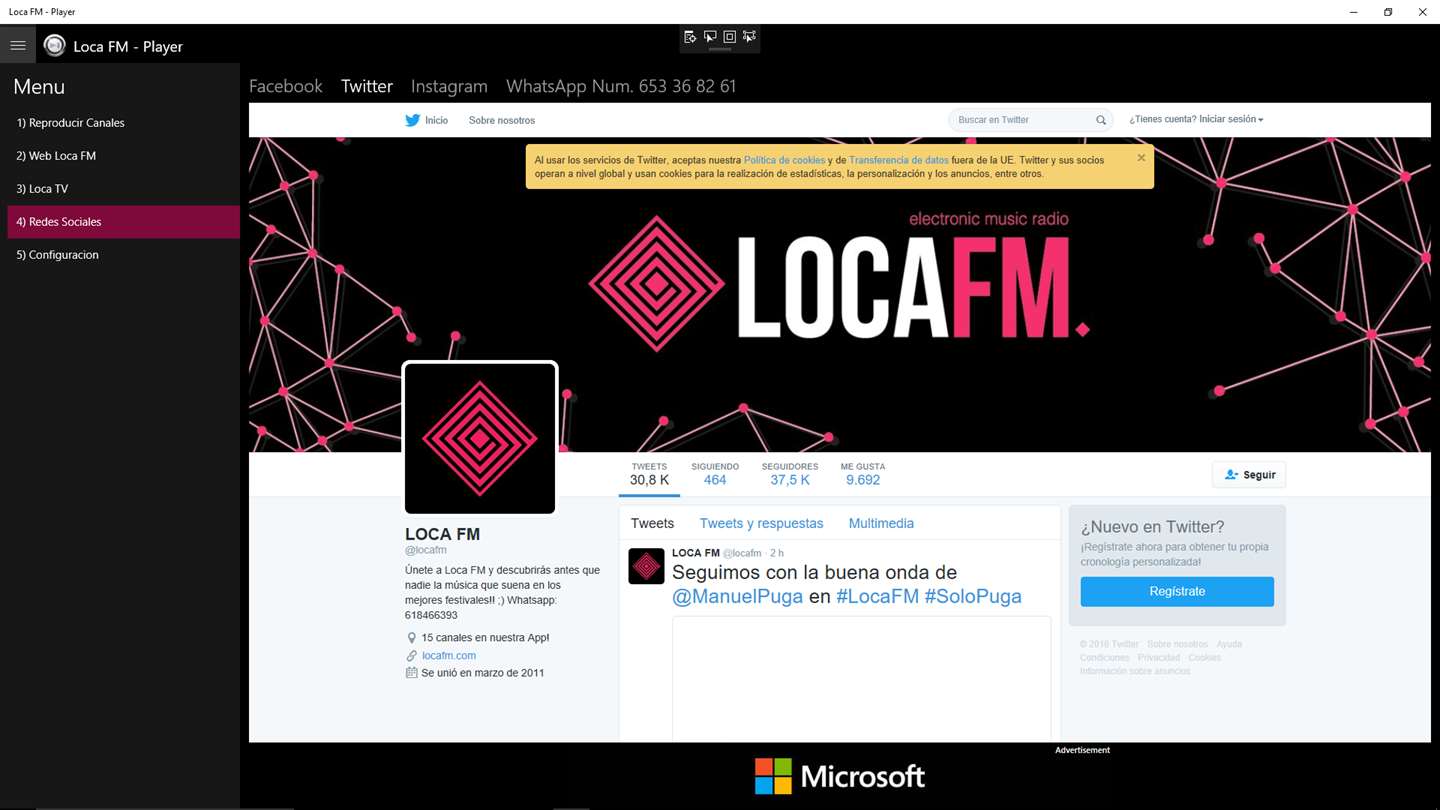Click the @ManuelPuga mention in the tweet
The image size is (1440, 810).
737,597
